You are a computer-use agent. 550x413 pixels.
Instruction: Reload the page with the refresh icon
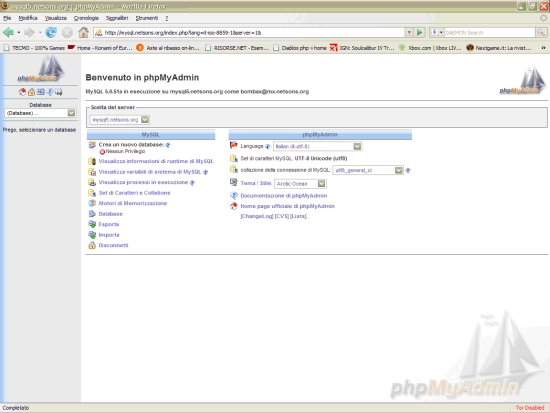point(51,33)
